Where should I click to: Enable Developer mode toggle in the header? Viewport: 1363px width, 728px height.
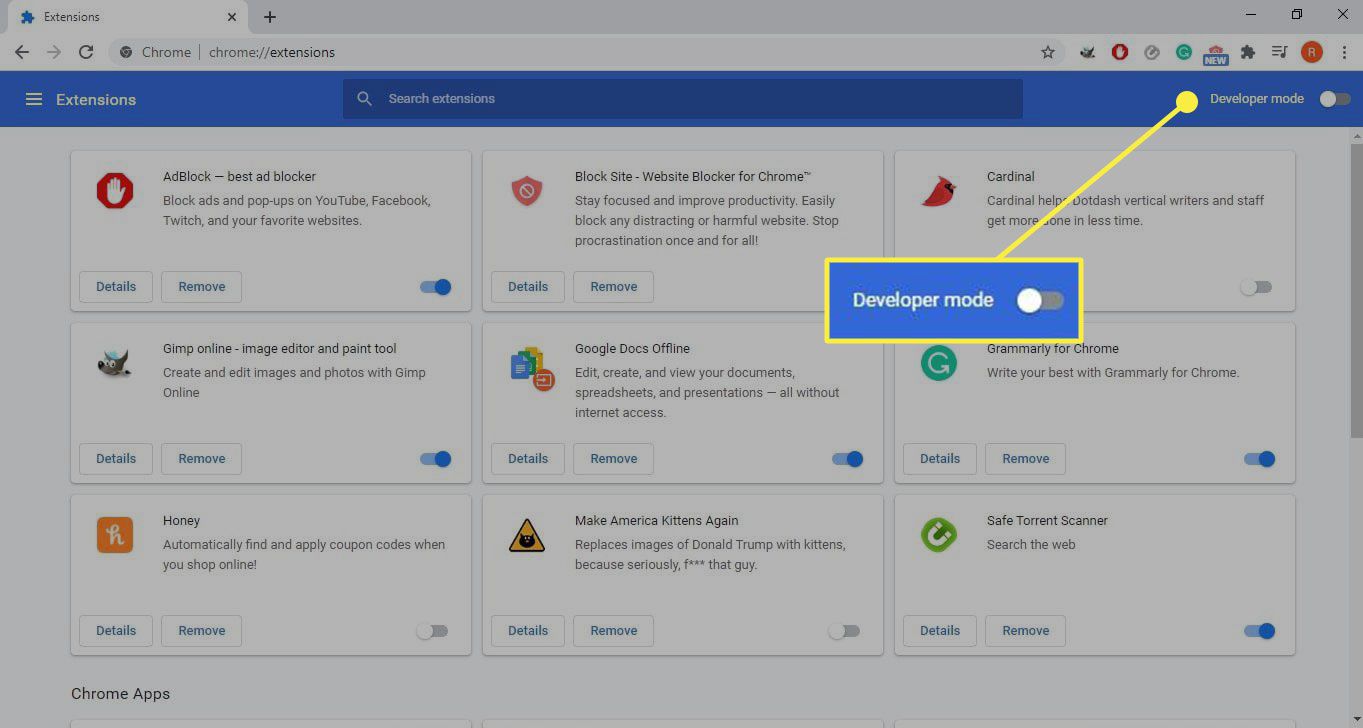1335,99
